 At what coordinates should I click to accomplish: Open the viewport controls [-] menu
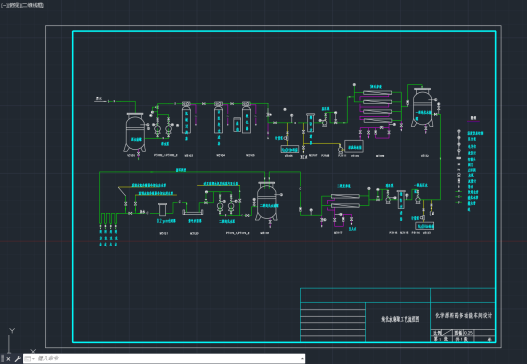(x=3, y=5)
